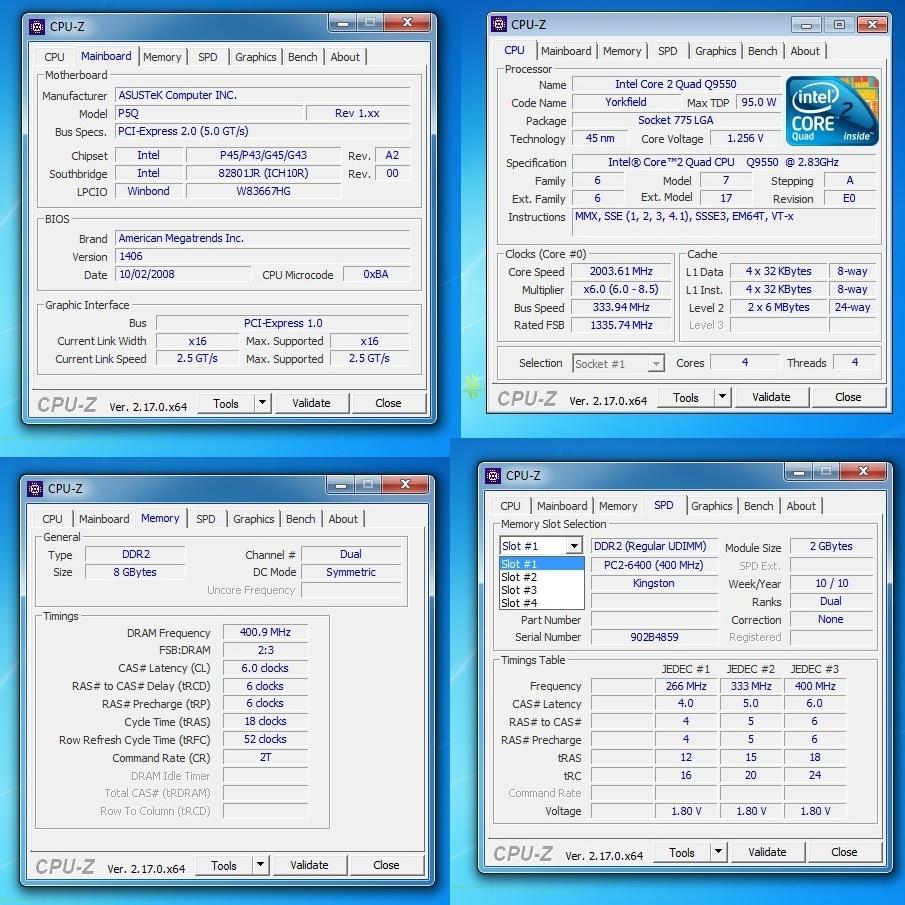Click the '82801JR (ICH10R)' southbridge value

(x=263, y=173)
